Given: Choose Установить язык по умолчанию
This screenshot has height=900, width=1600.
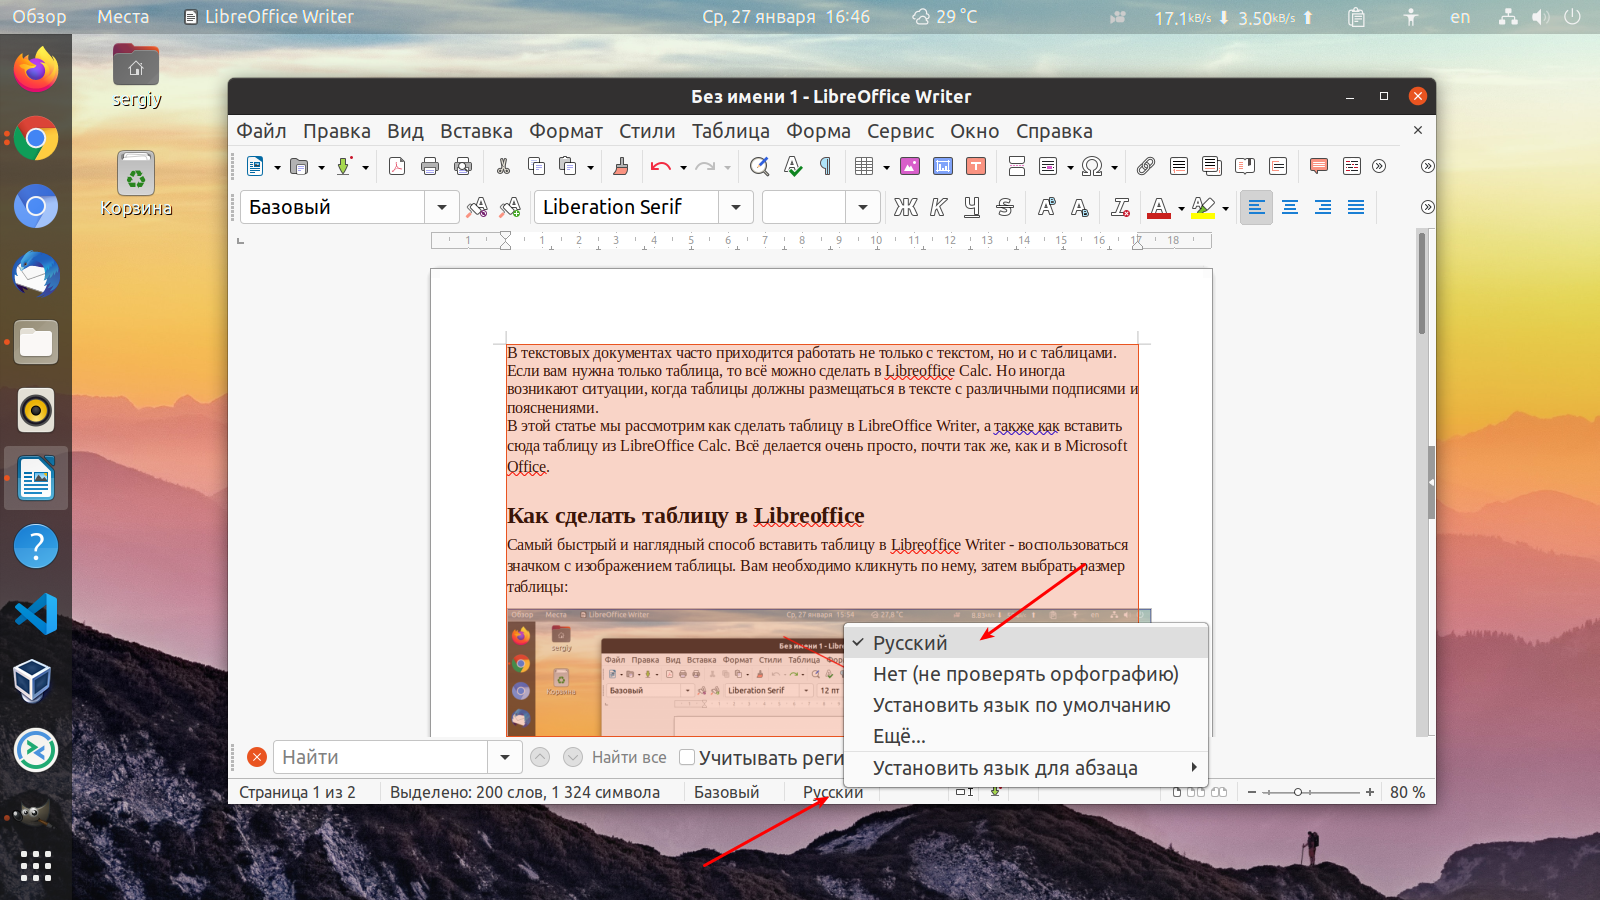Looking at the screenshot, I should 1026,705.
